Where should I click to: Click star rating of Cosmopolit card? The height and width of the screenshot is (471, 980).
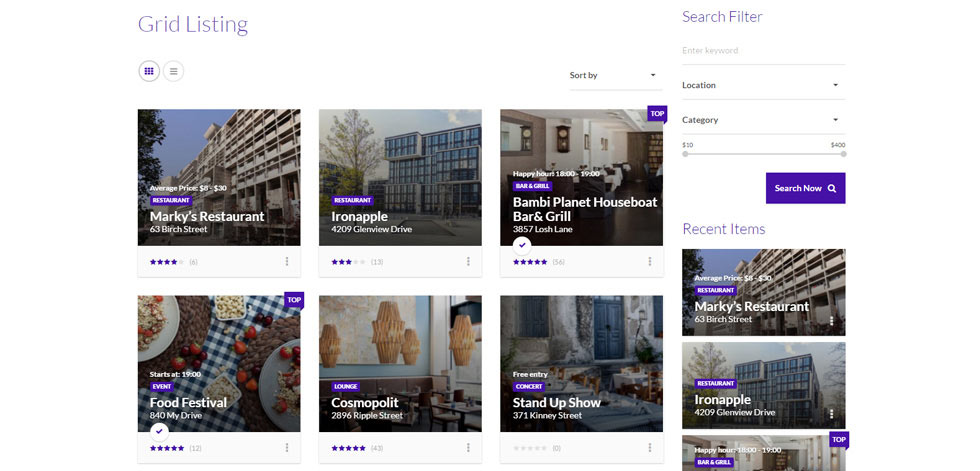click(348, 449)
